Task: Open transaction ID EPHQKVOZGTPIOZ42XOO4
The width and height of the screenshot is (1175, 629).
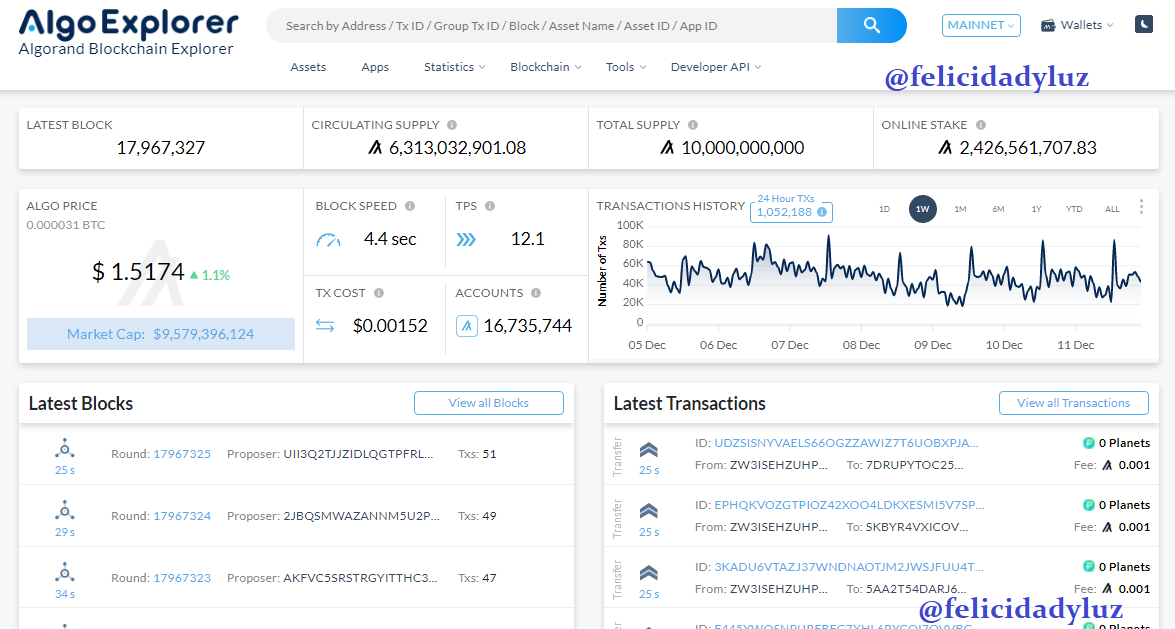Action: point(849,505)
